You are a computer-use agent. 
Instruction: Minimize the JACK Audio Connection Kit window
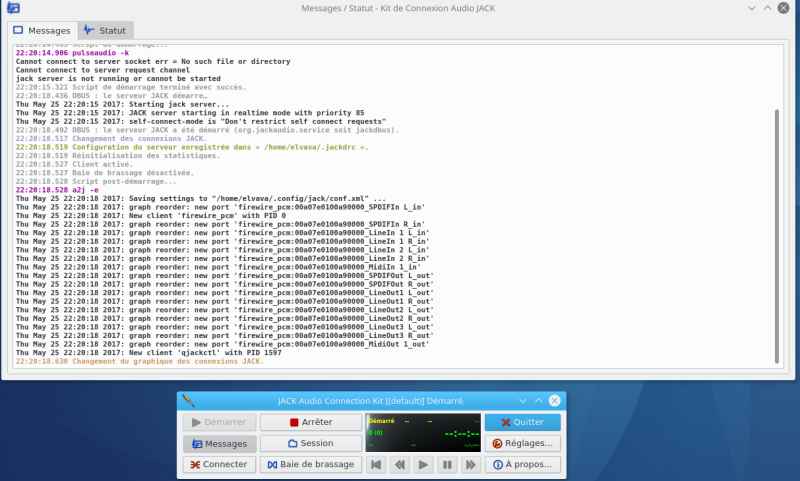[523, 401]
